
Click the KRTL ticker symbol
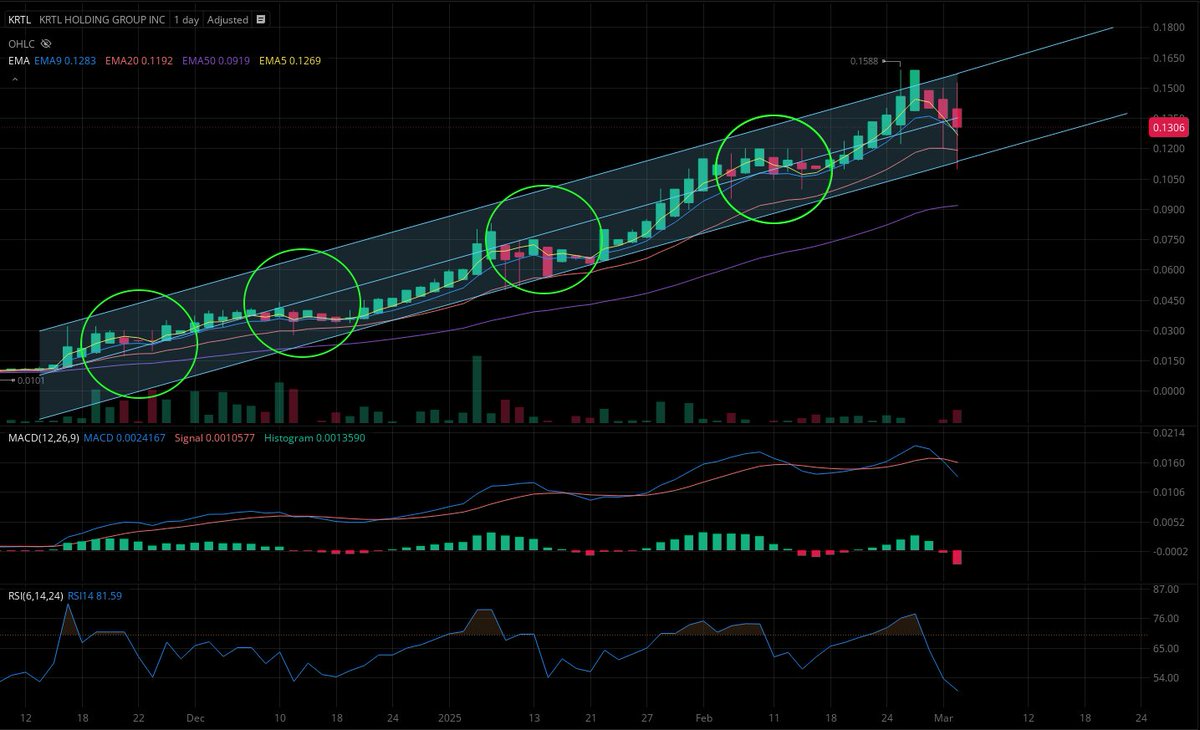pyautogui.click(x=19, y=20)
